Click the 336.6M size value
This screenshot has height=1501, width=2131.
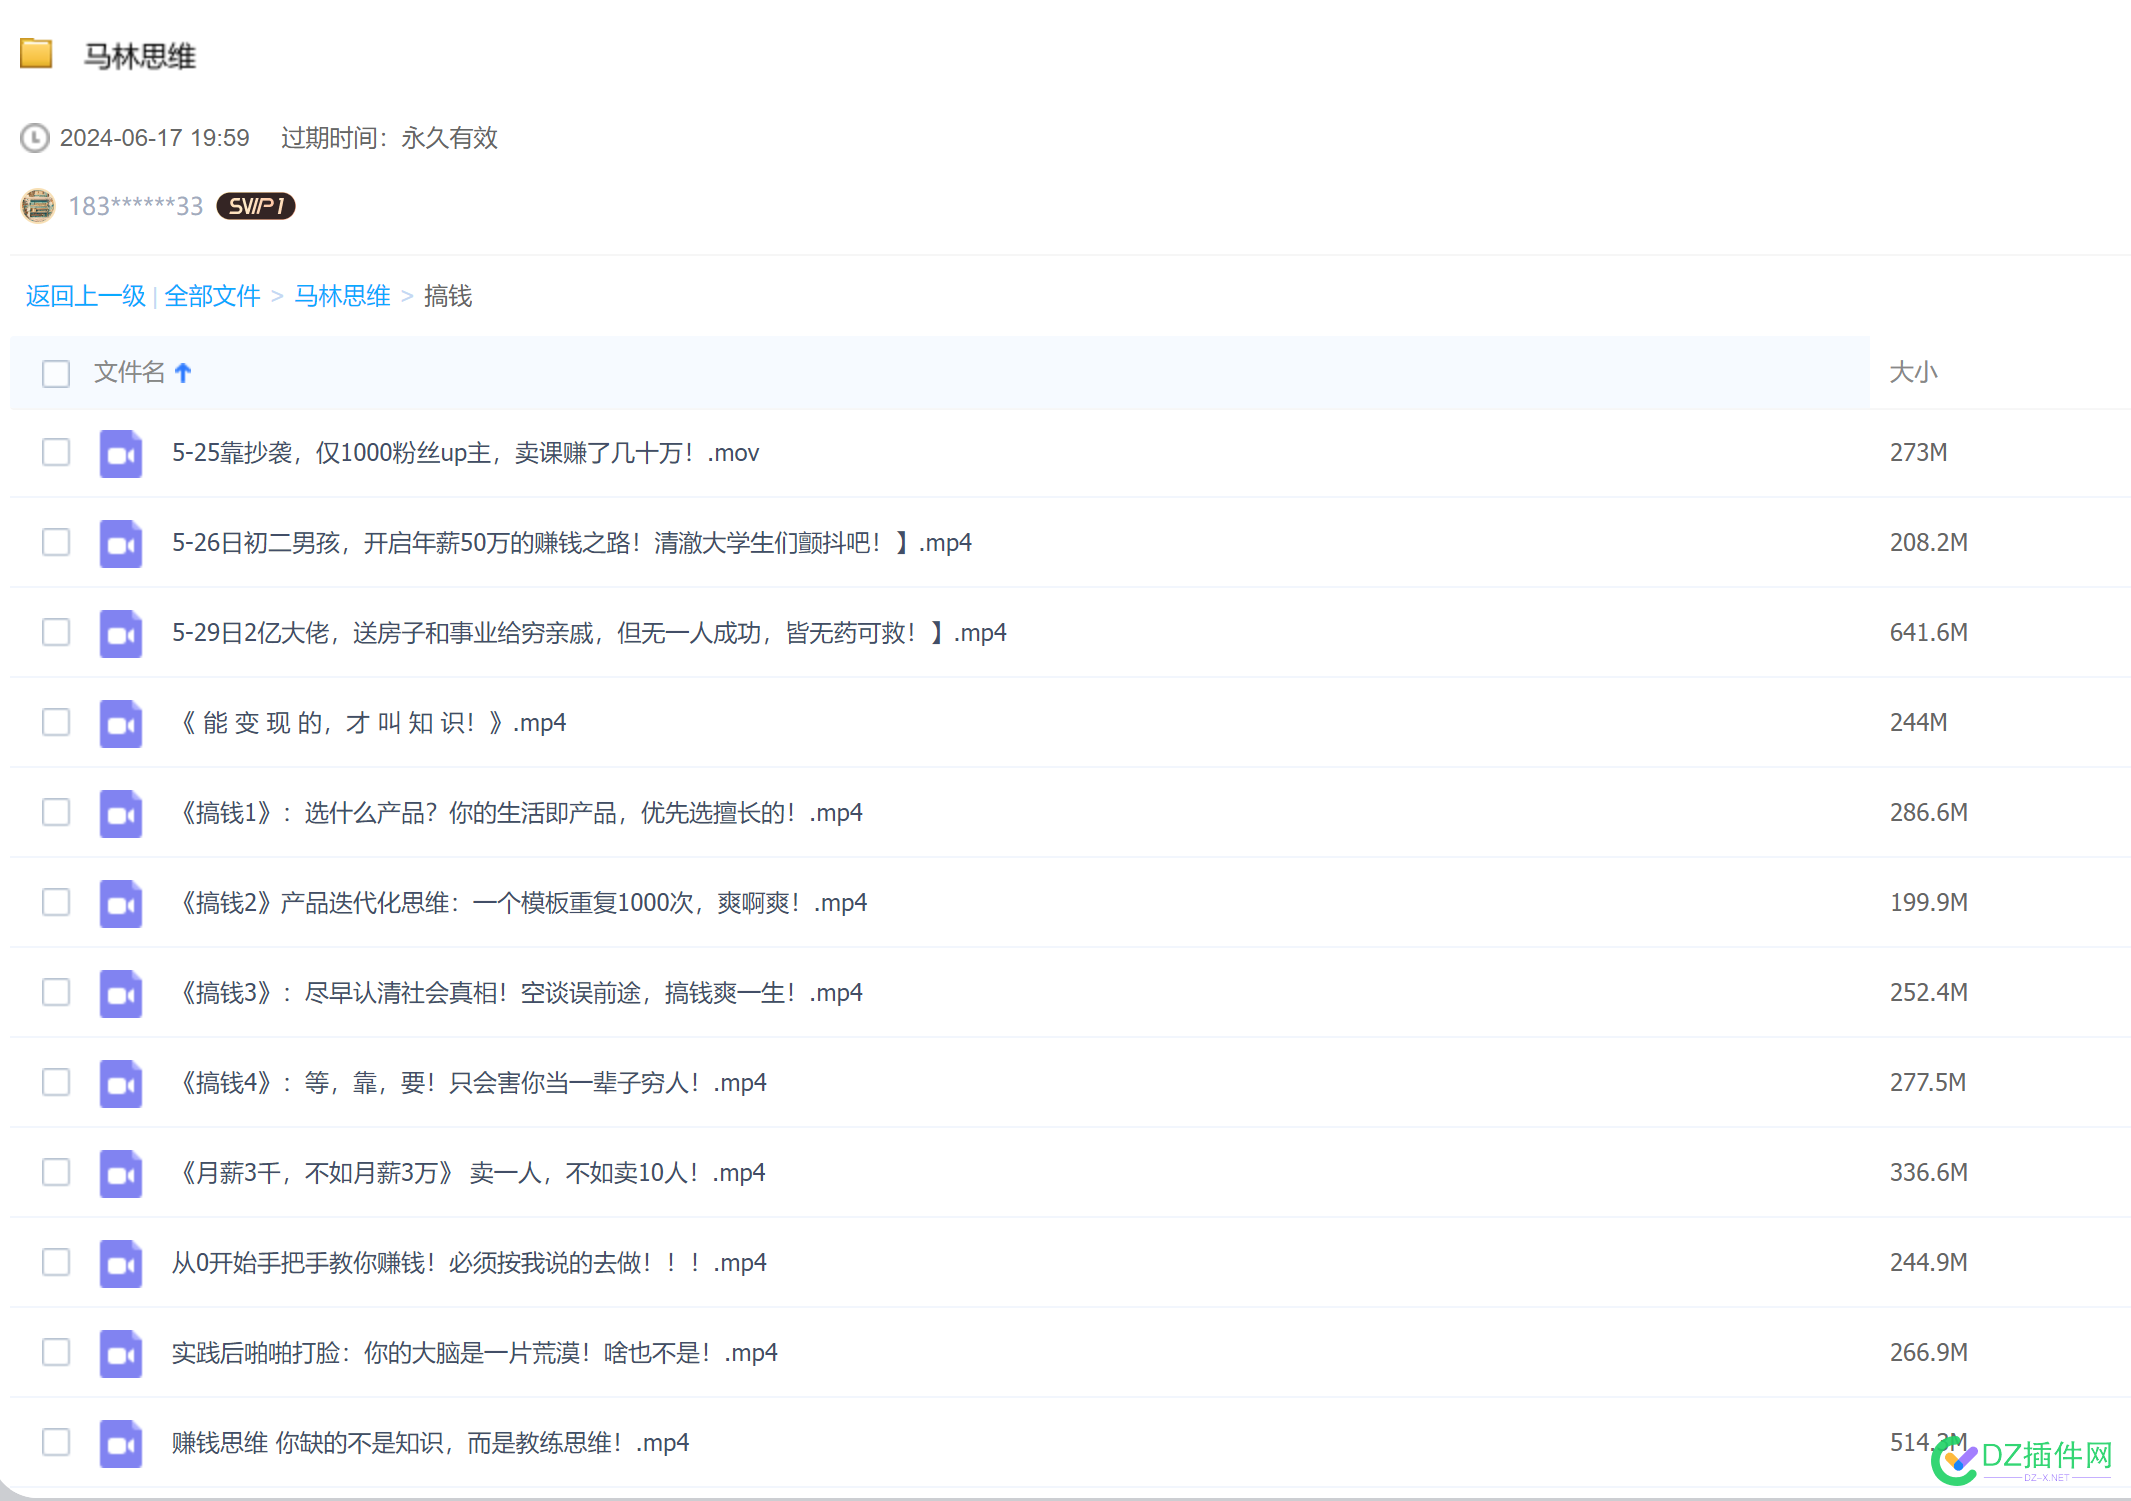point(1928,1172)
